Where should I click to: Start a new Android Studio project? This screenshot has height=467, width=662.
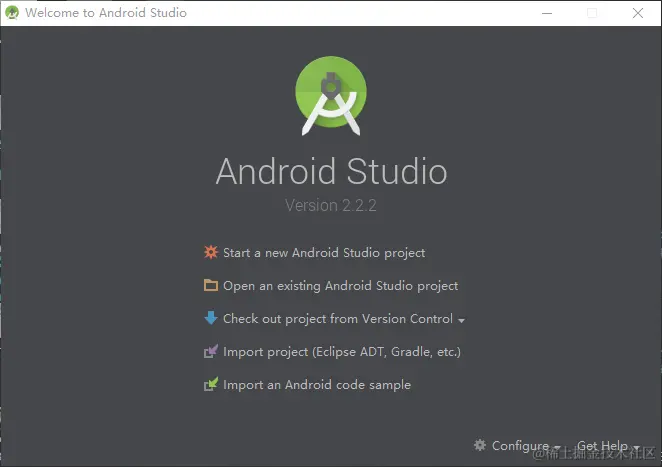click(324, 253)
